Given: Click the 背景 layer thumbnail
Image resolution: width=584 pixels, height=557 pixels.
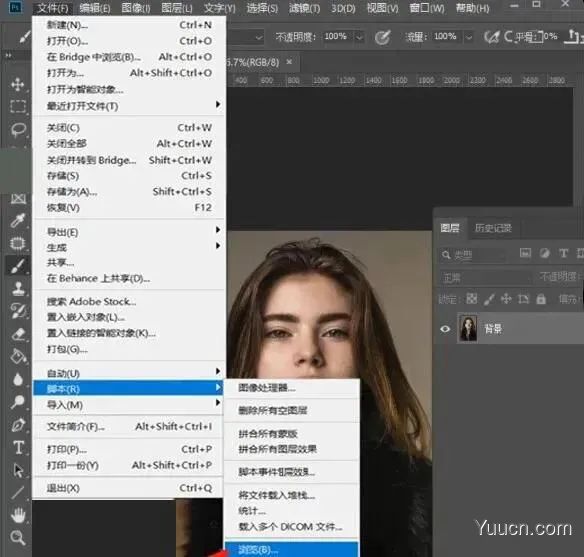Looking at the screenshot, I should pos(468,328).
